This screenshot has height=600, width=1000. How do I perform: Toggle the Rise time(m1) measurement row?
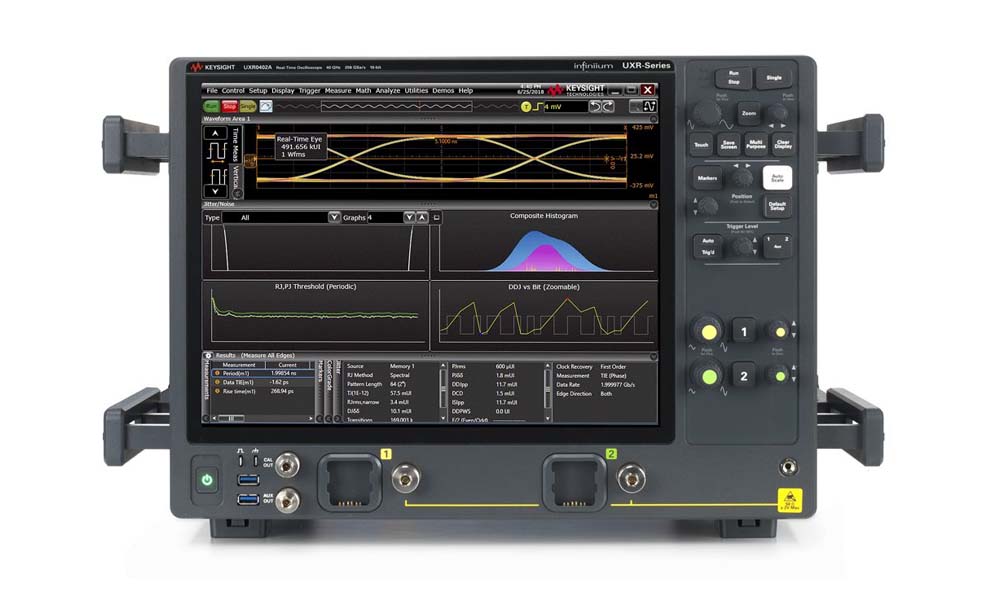tap(240, 391)
